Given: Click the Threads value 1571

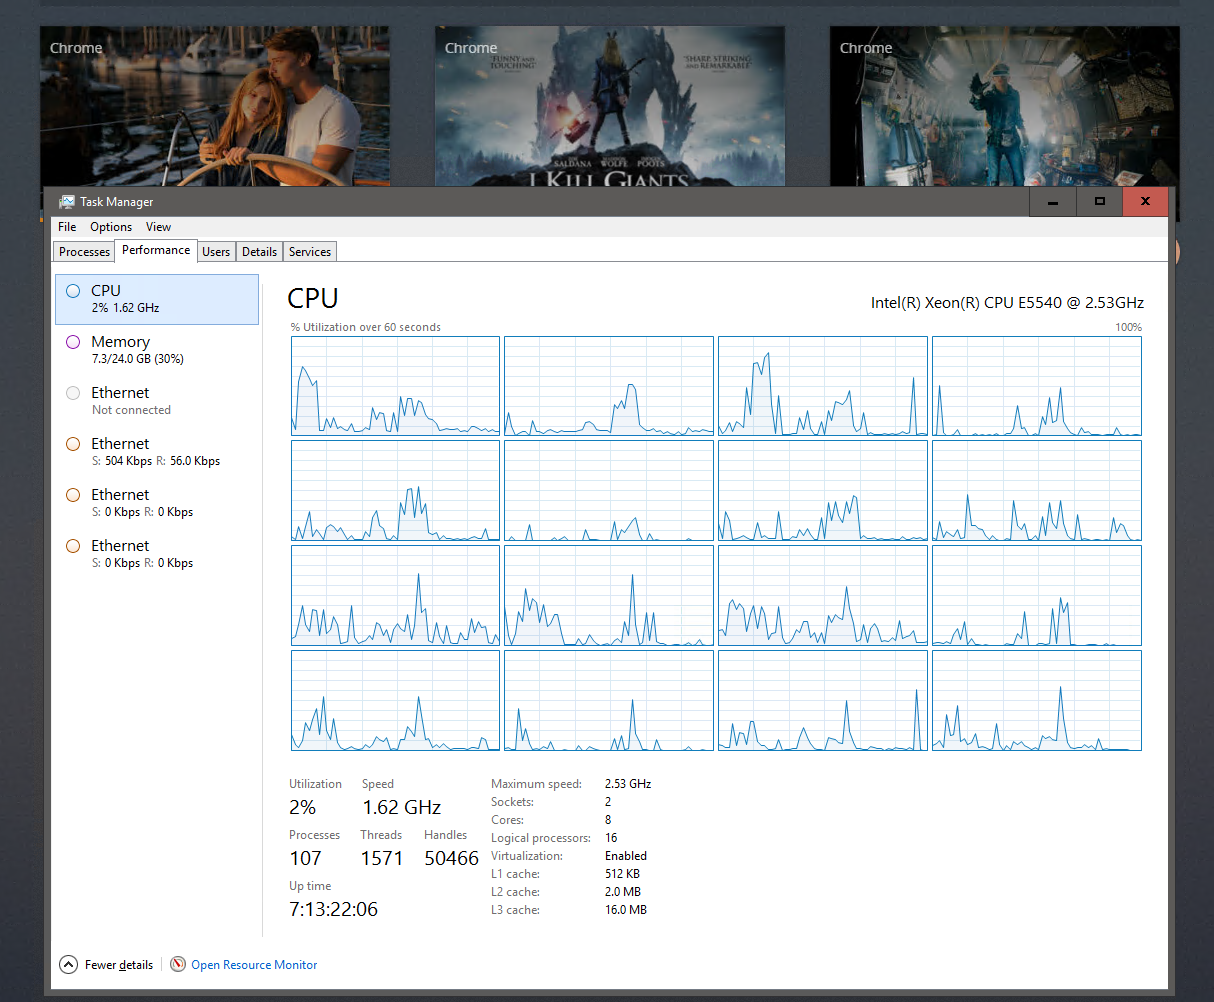Looking at the screenshot, I should coord(382,858).
